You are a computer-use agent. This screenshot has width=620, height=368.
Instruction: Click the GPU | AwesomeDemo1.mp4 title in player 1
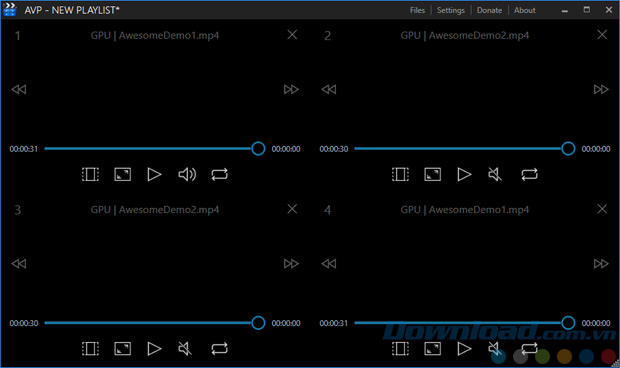click(x=155, y=36)
